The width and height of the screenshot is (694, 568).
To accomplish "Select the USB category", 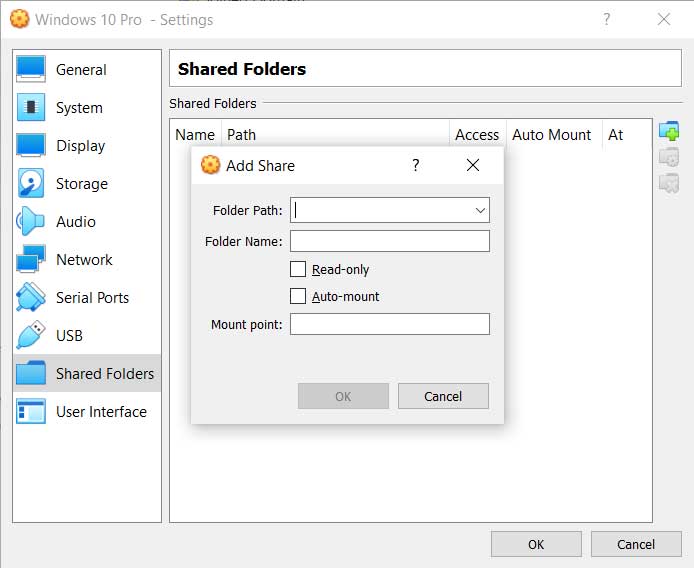I will 87,336.
